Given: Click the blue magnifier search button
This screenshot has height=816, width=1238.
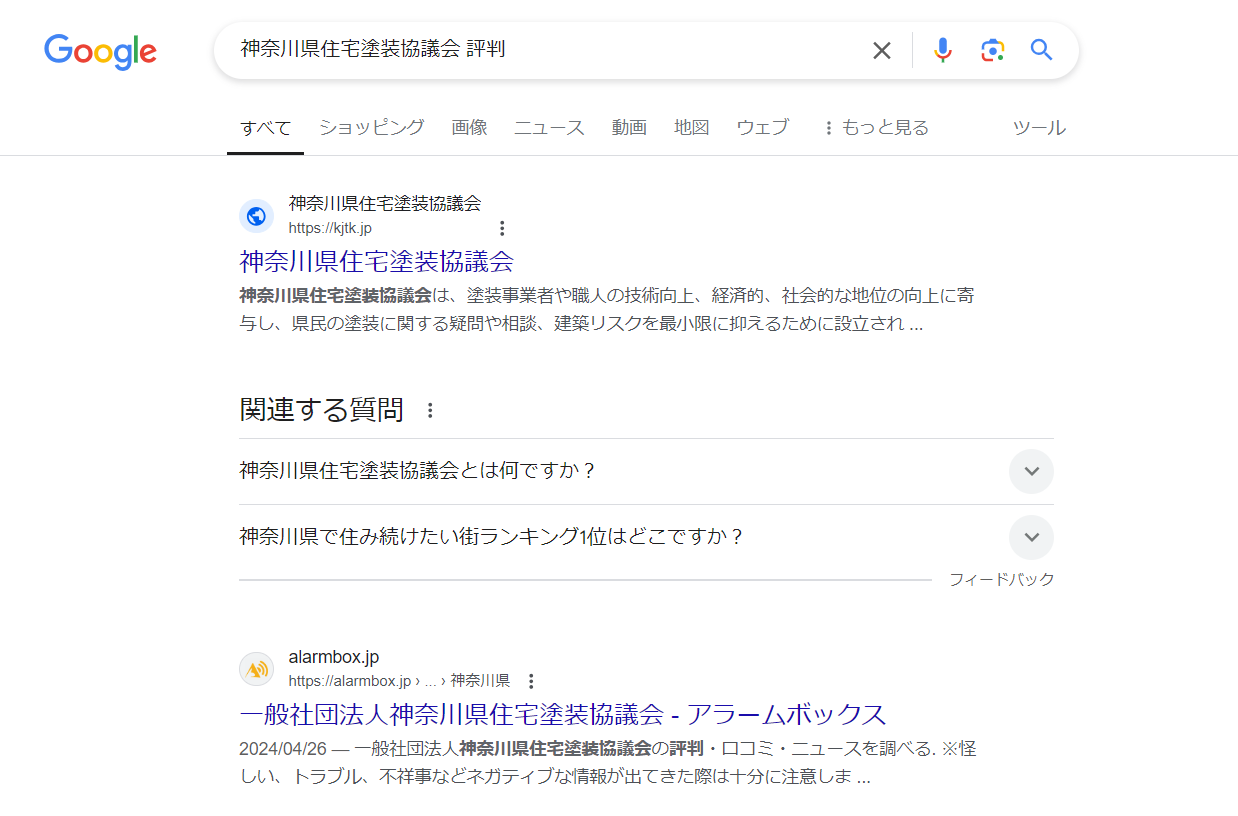Looking at the screenshot, I should (x=1041, y=50).
